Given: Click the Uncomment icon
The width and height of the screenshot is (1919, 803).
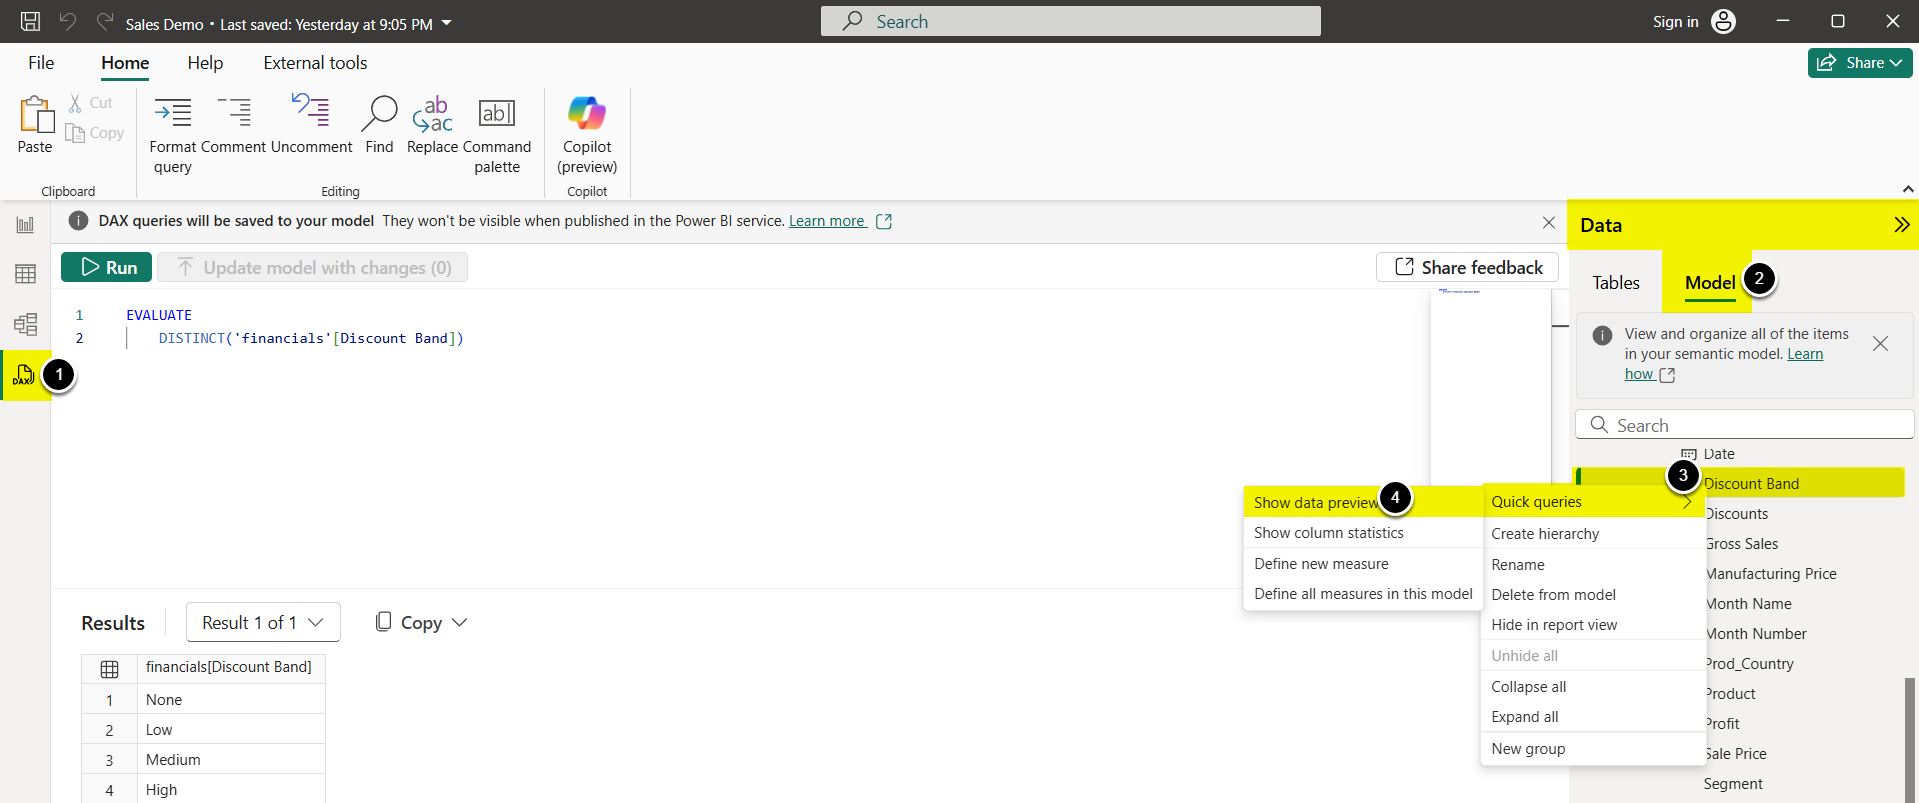Looking at the screenshot, I should [x=311, y=110].
